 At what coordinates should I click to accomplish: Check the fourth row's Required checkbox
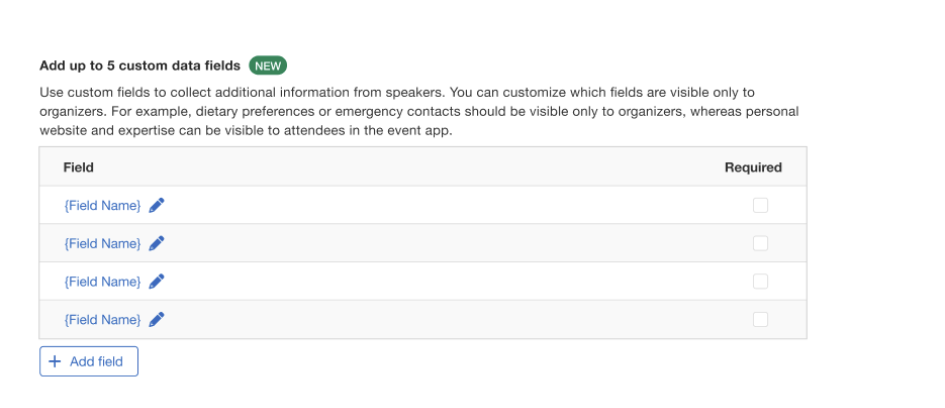pyautogui.click(x=760, y=319)
